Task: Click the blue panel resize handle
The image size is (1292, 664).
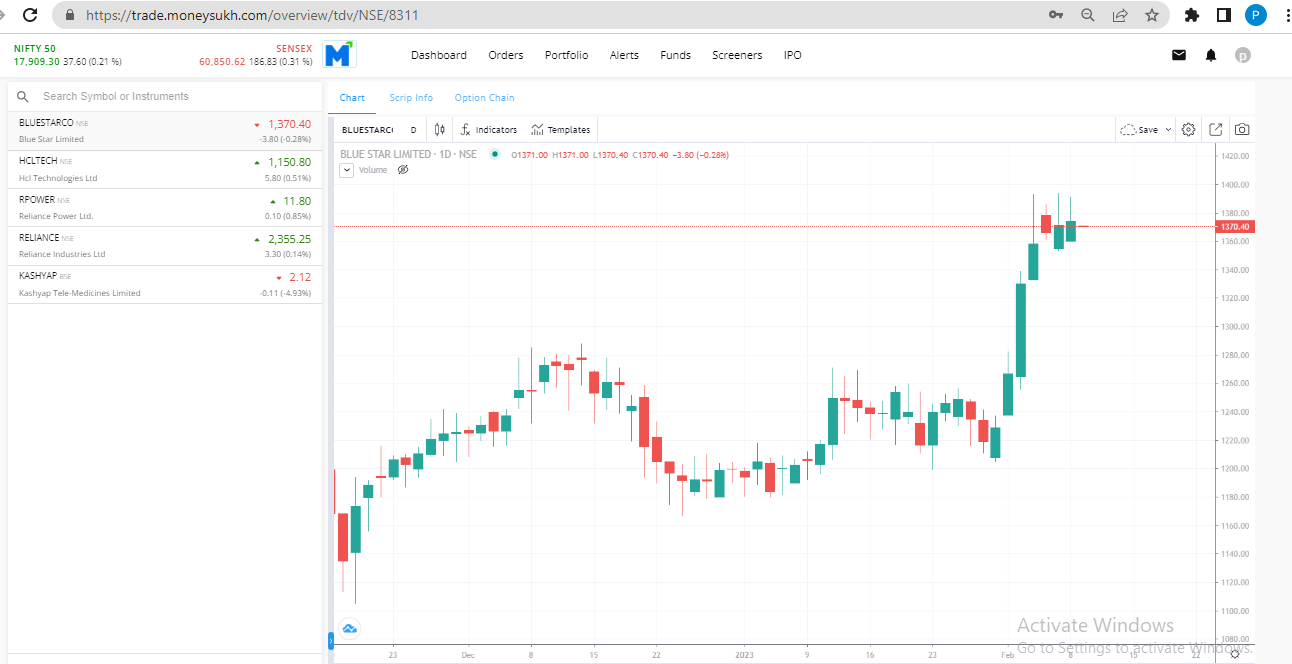Action: pos(330,640)
